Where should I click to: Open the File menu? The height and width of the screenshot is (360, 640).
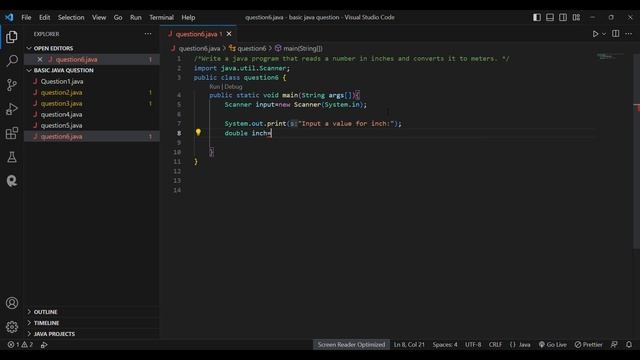pyautogui.click(x=26, y=17)
